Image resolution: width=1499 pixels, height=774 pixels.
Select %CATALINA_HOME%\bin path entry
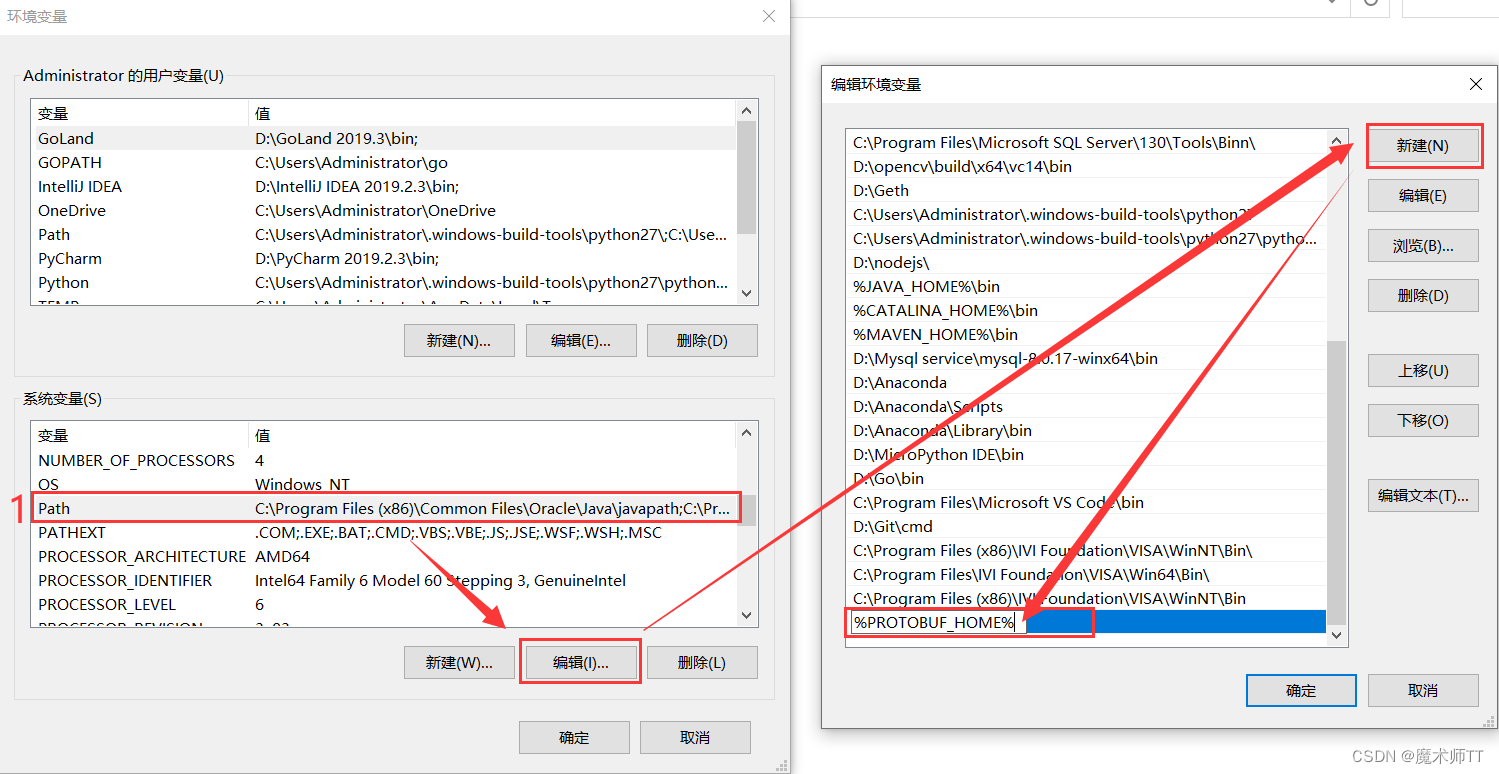pos(1086,311)
